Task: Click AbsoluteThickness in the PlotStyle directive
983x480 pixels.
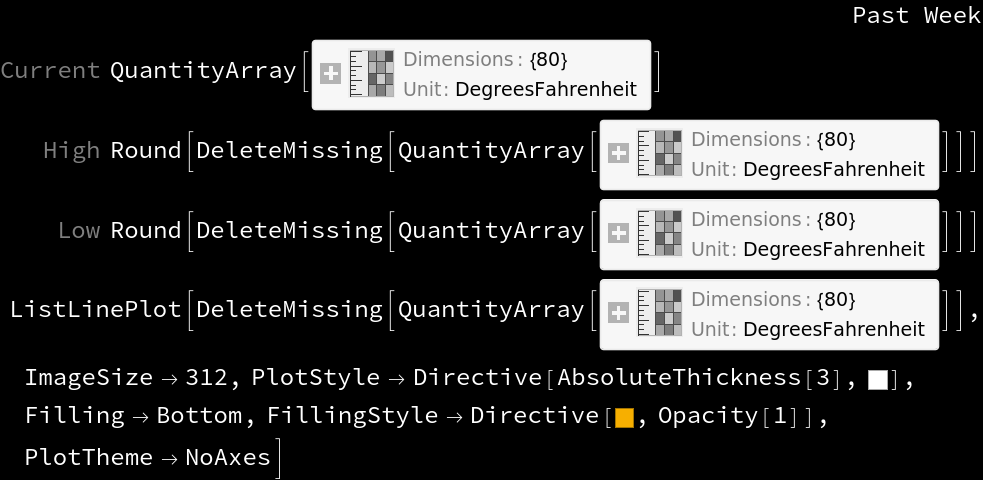Action: click(x=680, y=378)
